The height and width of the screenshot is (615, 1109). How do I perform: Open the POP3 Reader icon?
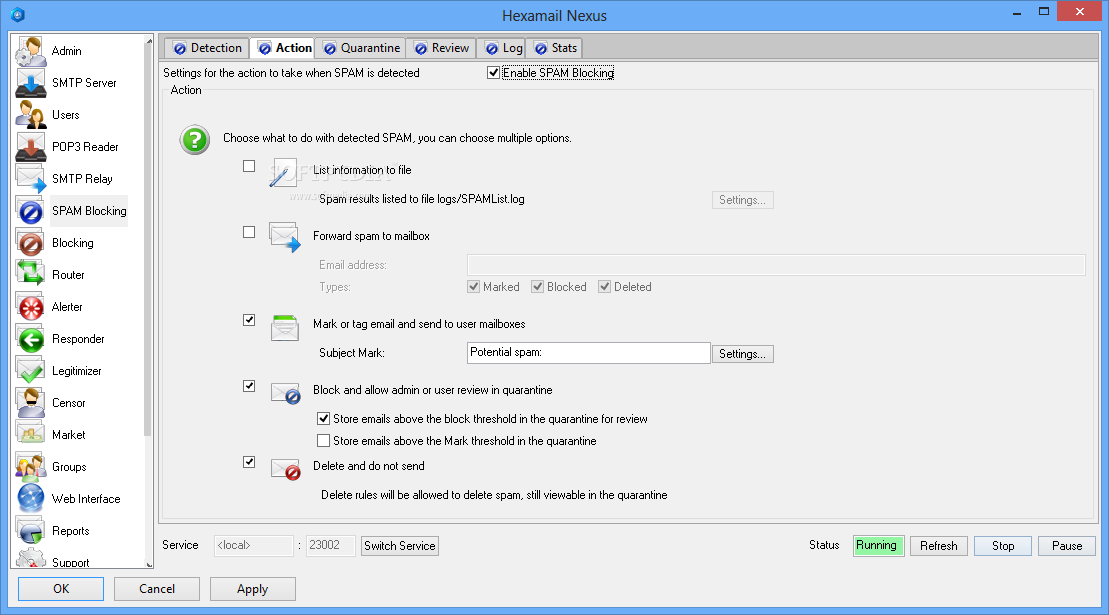[x=31, y=147]
